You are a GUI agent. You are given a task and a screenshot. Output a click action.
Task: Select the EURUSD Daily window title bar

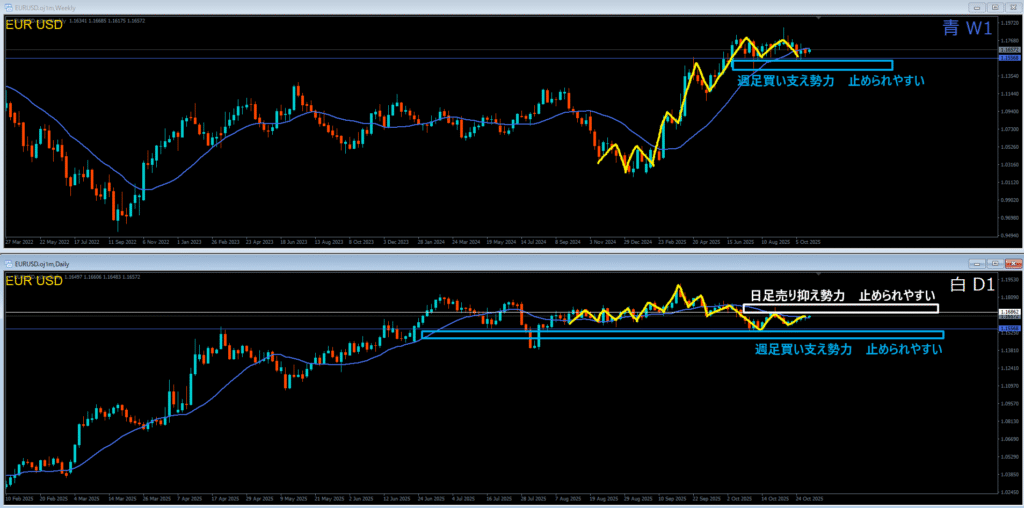pyautogui.click(x=400, y=261)
